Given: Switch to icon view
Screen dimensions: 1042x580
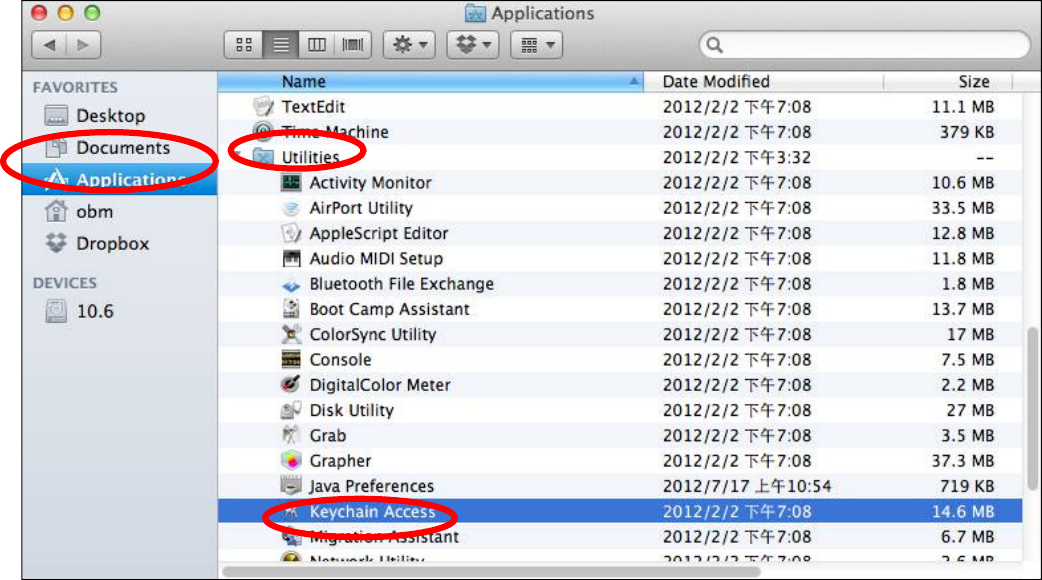Looking at the screenshot, I should 244,45.
